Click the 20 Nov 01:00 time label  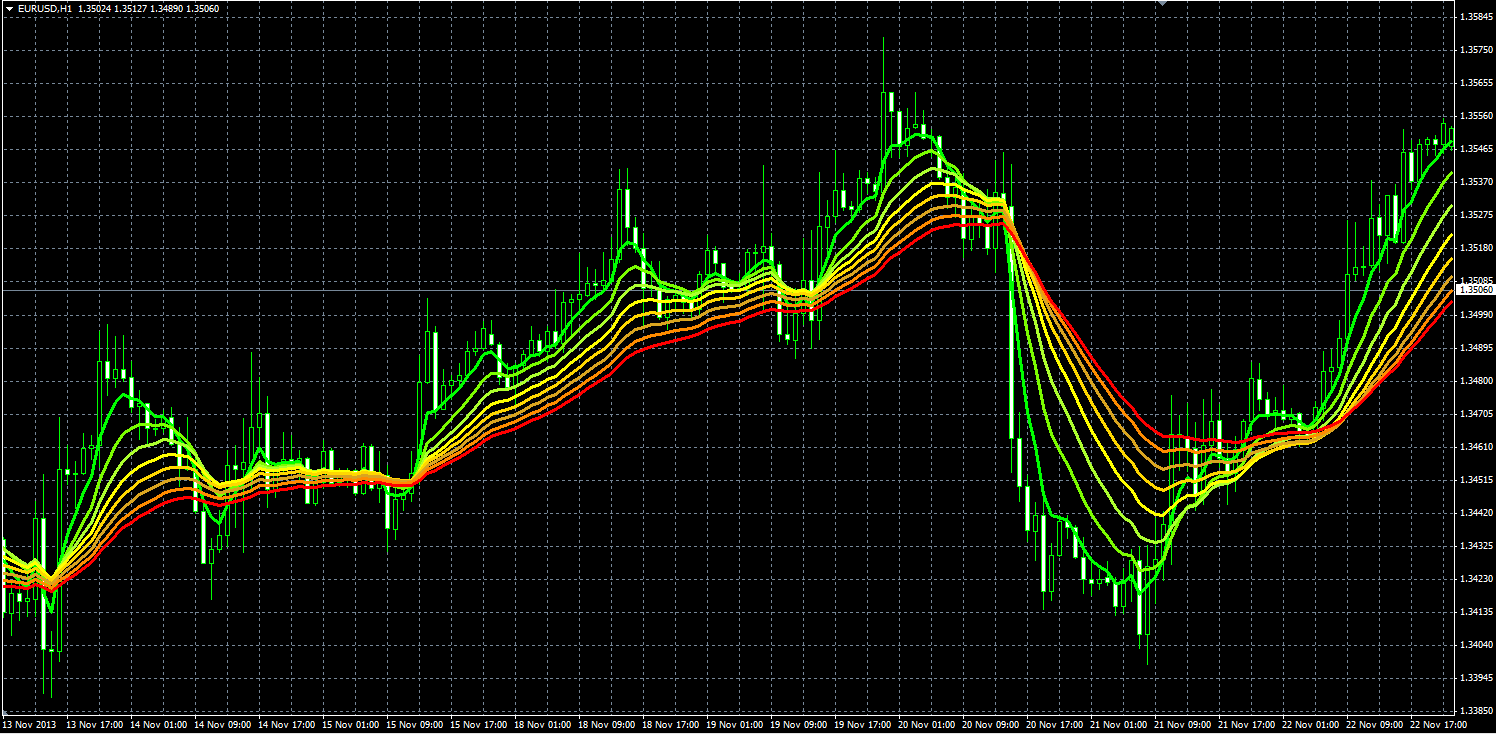point(928,724)
